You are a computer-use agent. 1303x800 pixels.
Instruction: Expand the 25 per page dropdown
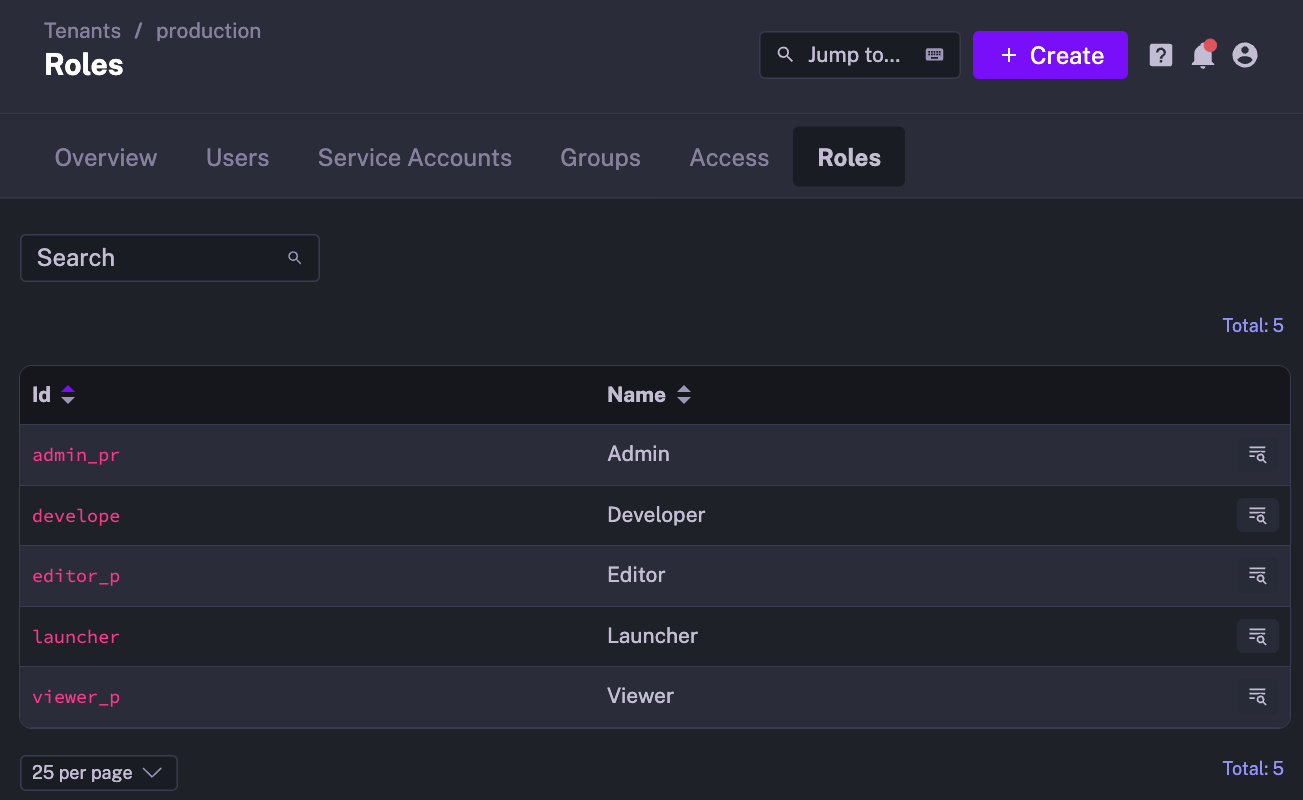[98, 773]
